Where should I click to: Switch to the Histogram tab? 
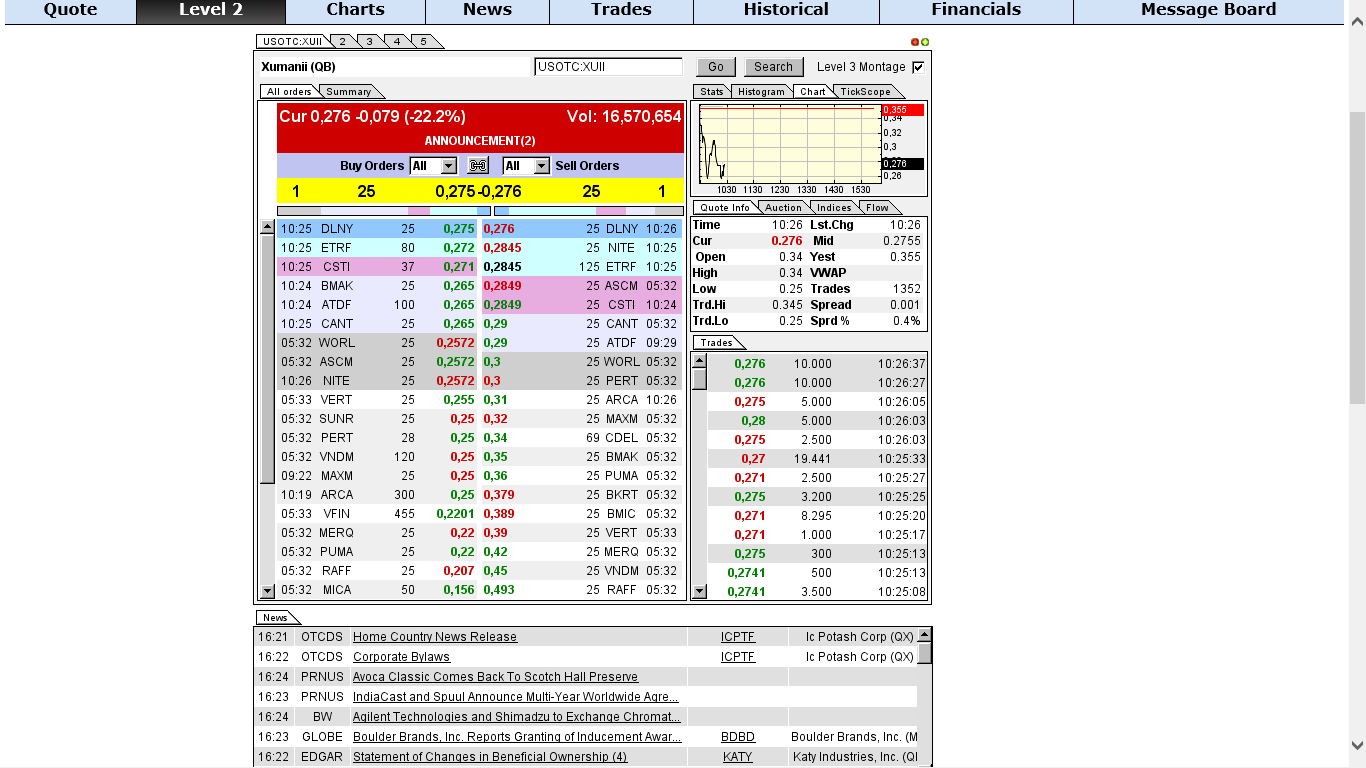pyautogui.click(x=762, y=91)
